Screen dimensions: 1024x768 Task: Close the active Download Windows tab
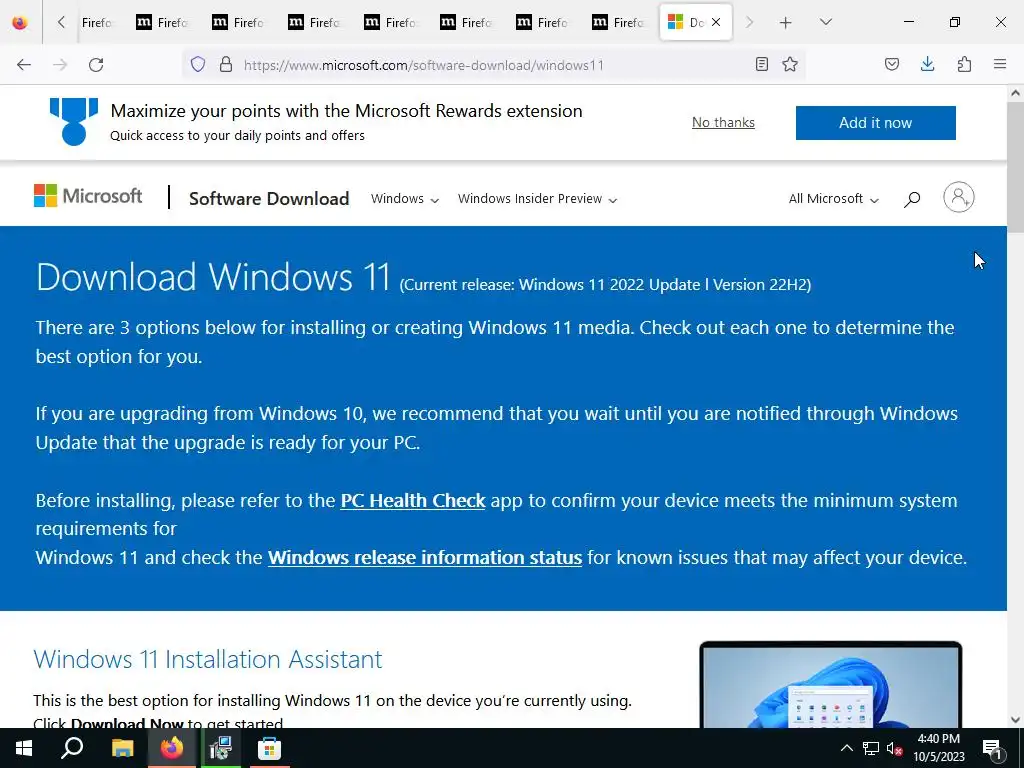[716, 22]
